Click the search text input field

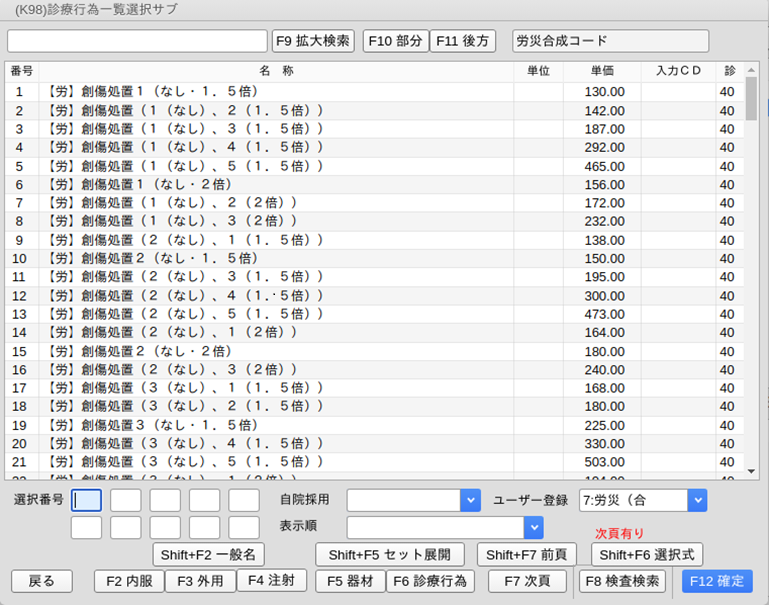tap(137, 41)
